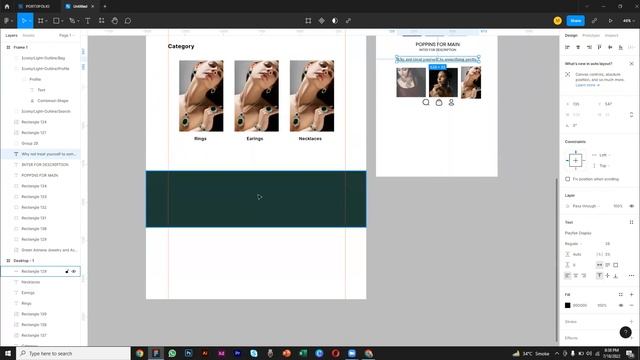Viewport: 640px width, 360px height.
Task: Click the Share button
Action: pos(576,20)
